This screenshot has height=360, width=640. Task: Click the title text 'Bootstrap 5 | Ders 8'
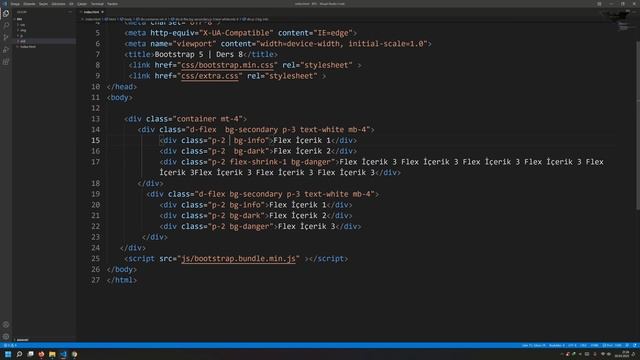click(x=198, y=54)
